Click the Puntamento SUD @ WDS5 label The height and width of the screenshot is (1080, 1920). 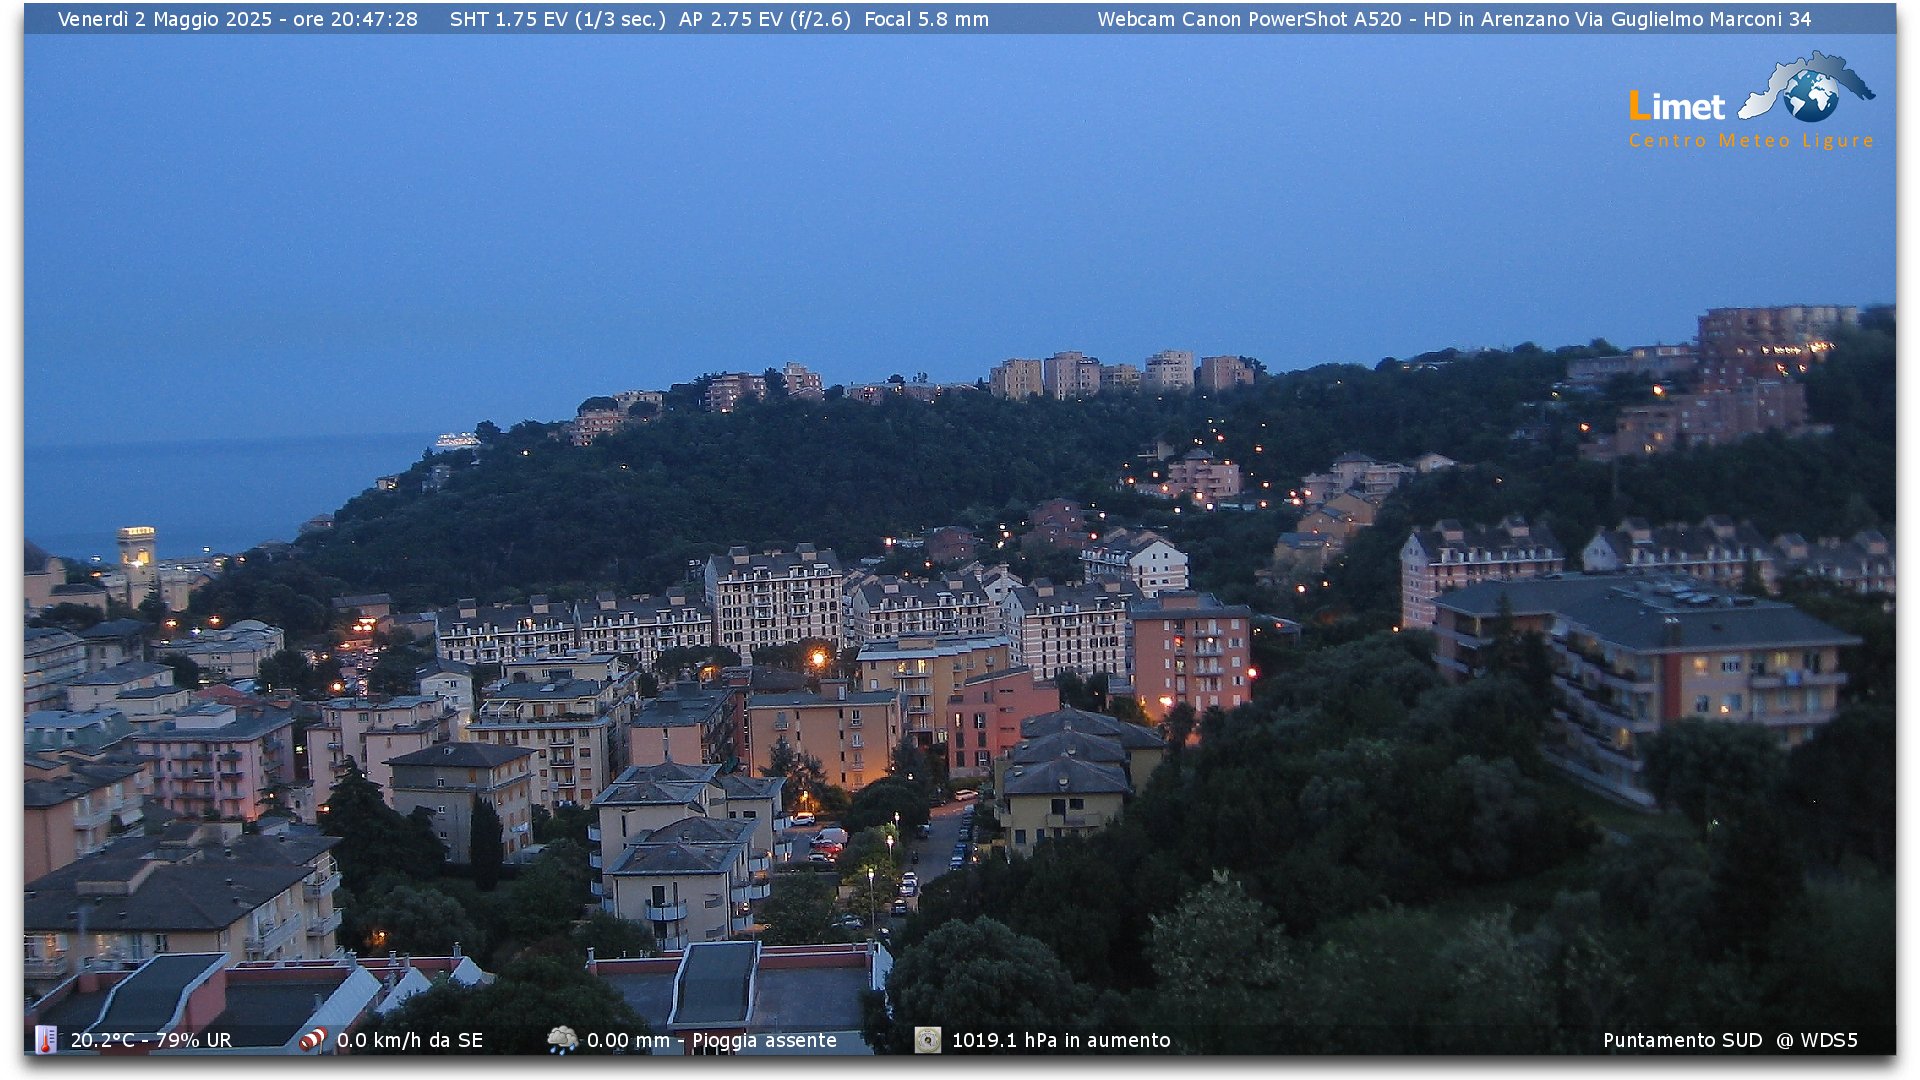tap(1730, 1040)
